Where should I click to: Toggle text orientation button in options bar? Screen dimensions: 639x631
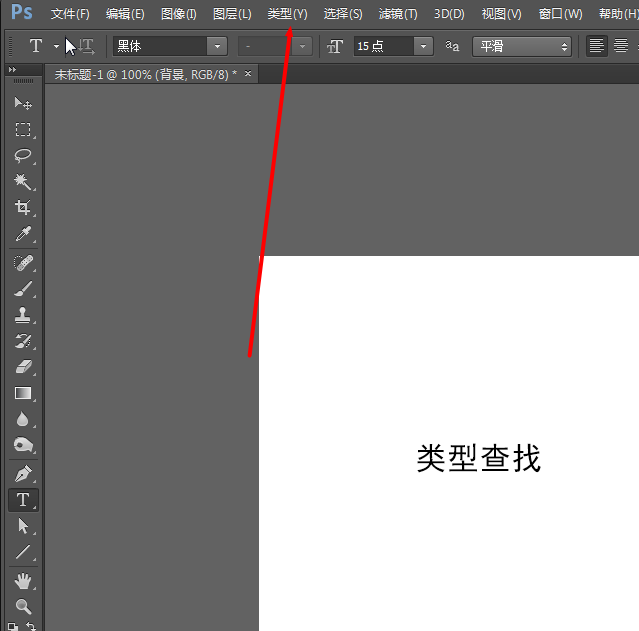(x=86, y=46)
